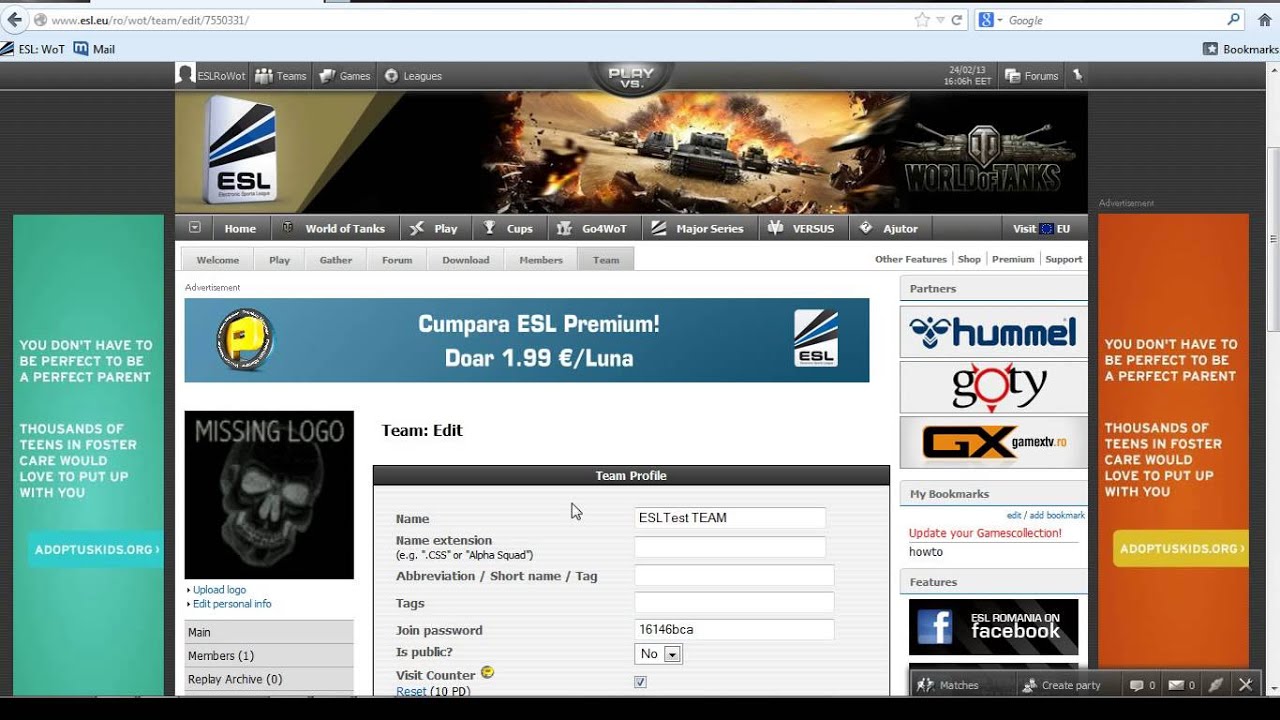Screen dimensions: 1280x720
Task: Open the GX gamextv.ro partner logo
Action: click(993, 442)
